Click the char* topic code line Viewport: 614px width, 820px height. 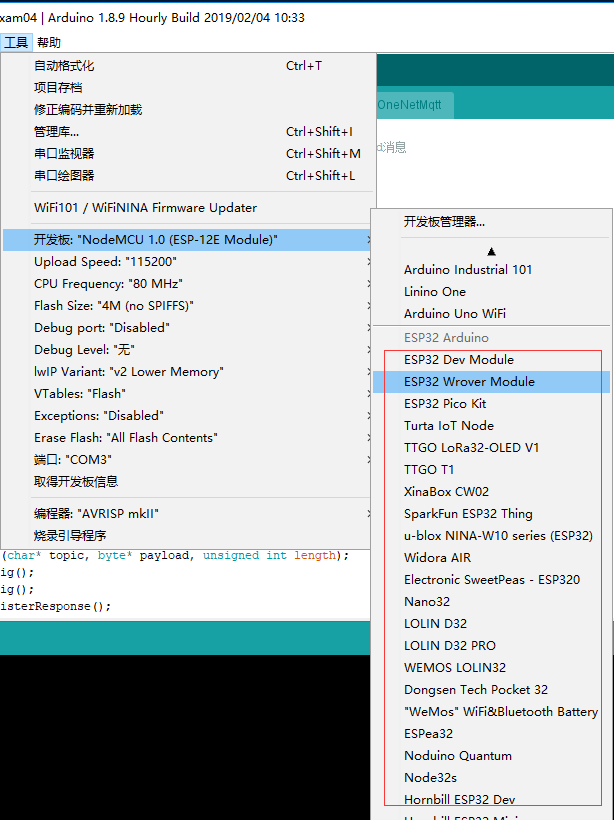tap(175, 555)
